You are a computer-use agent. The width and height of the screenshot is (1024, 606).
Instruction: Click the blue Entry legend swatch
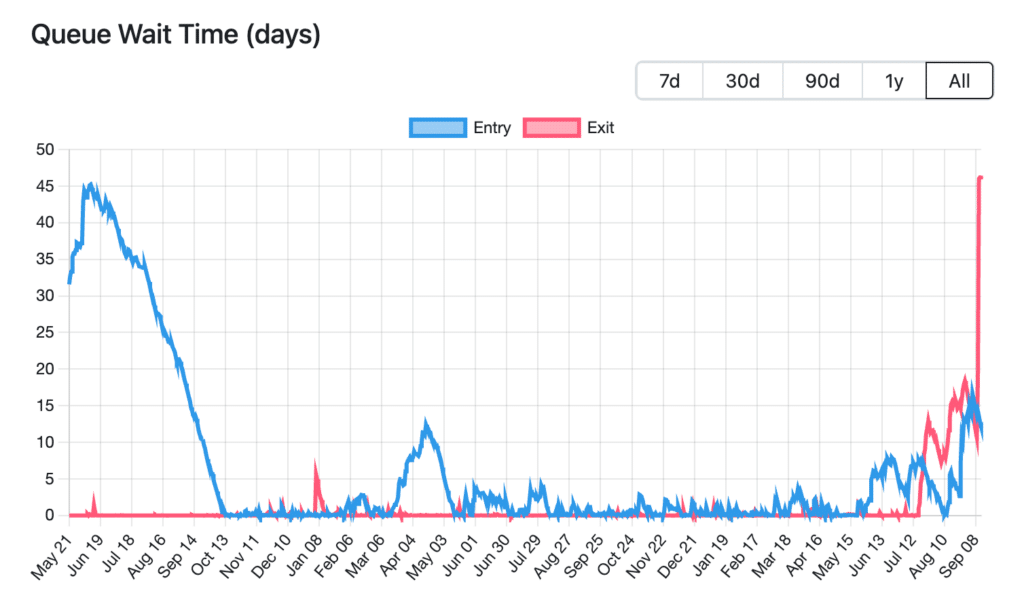point(438,127)
